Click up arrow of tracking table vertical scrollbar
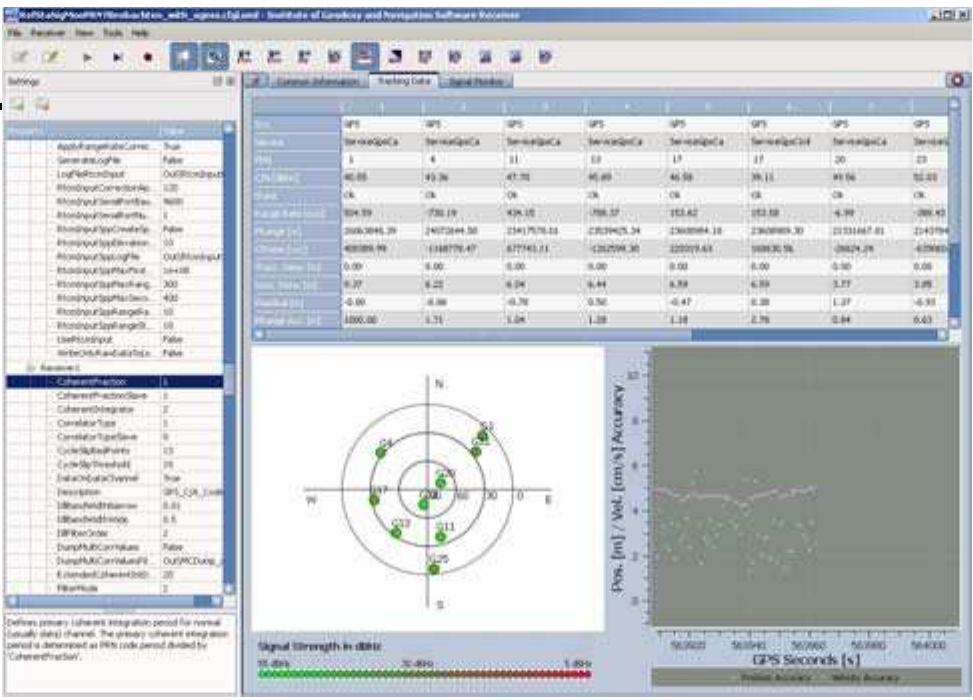This screenshot has width=973, height=700. (x=955, y=103)
